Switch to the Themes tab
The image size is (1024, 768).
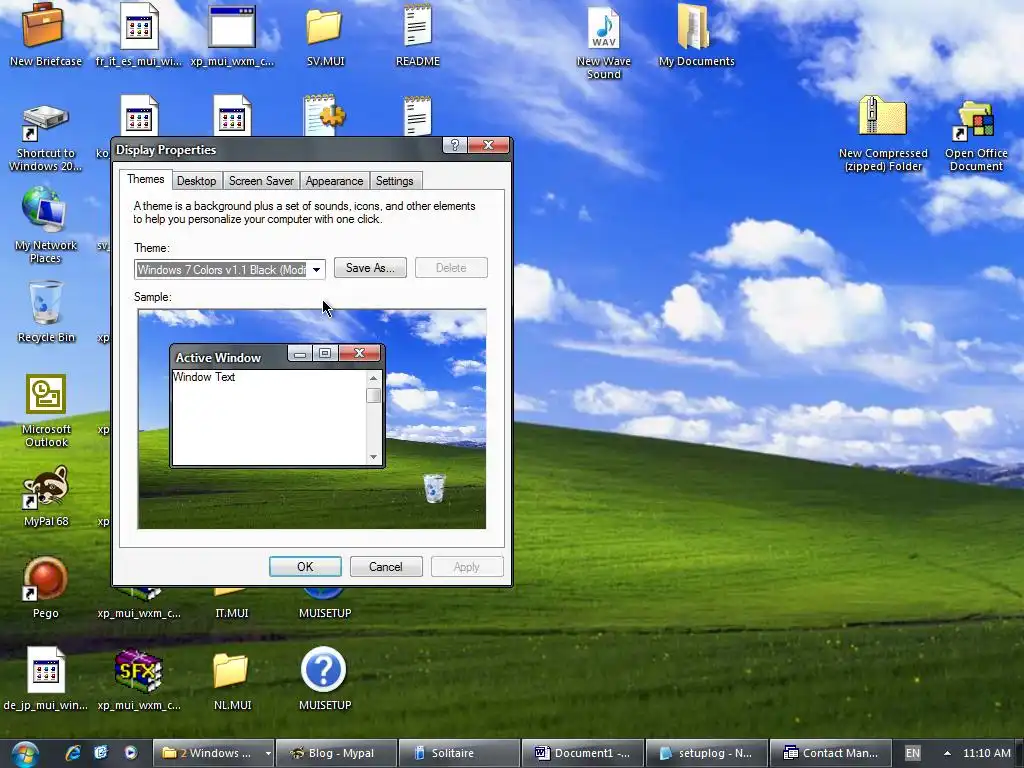(x=146, y=180)
